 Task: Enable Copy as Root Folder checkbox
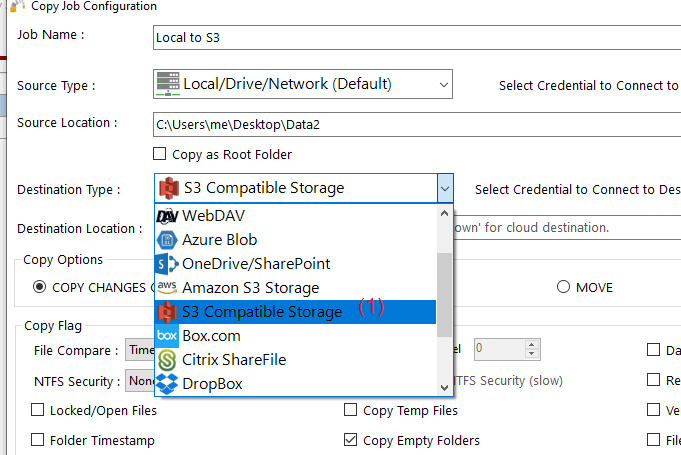(159, 155)
